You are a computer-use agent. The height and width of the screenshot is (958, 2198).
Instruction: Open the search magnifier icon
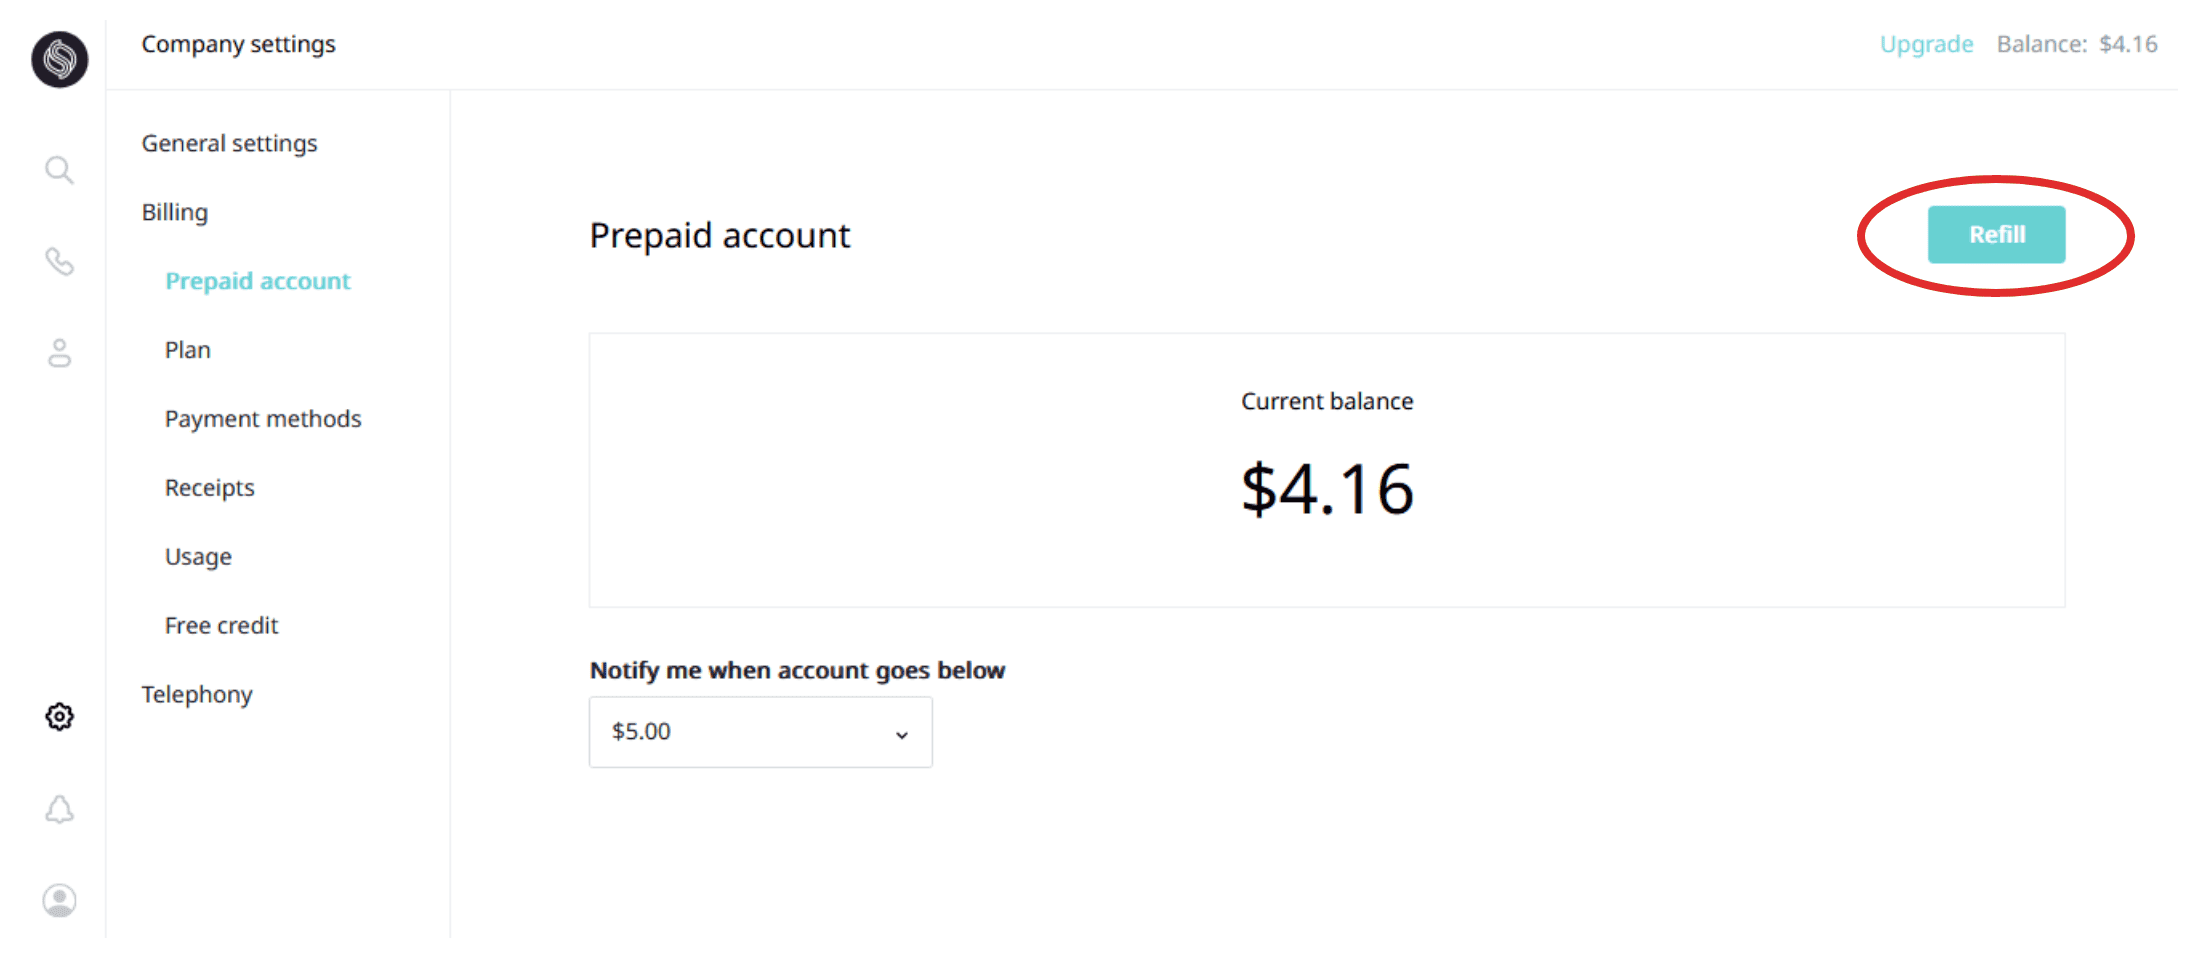(59, 170)
